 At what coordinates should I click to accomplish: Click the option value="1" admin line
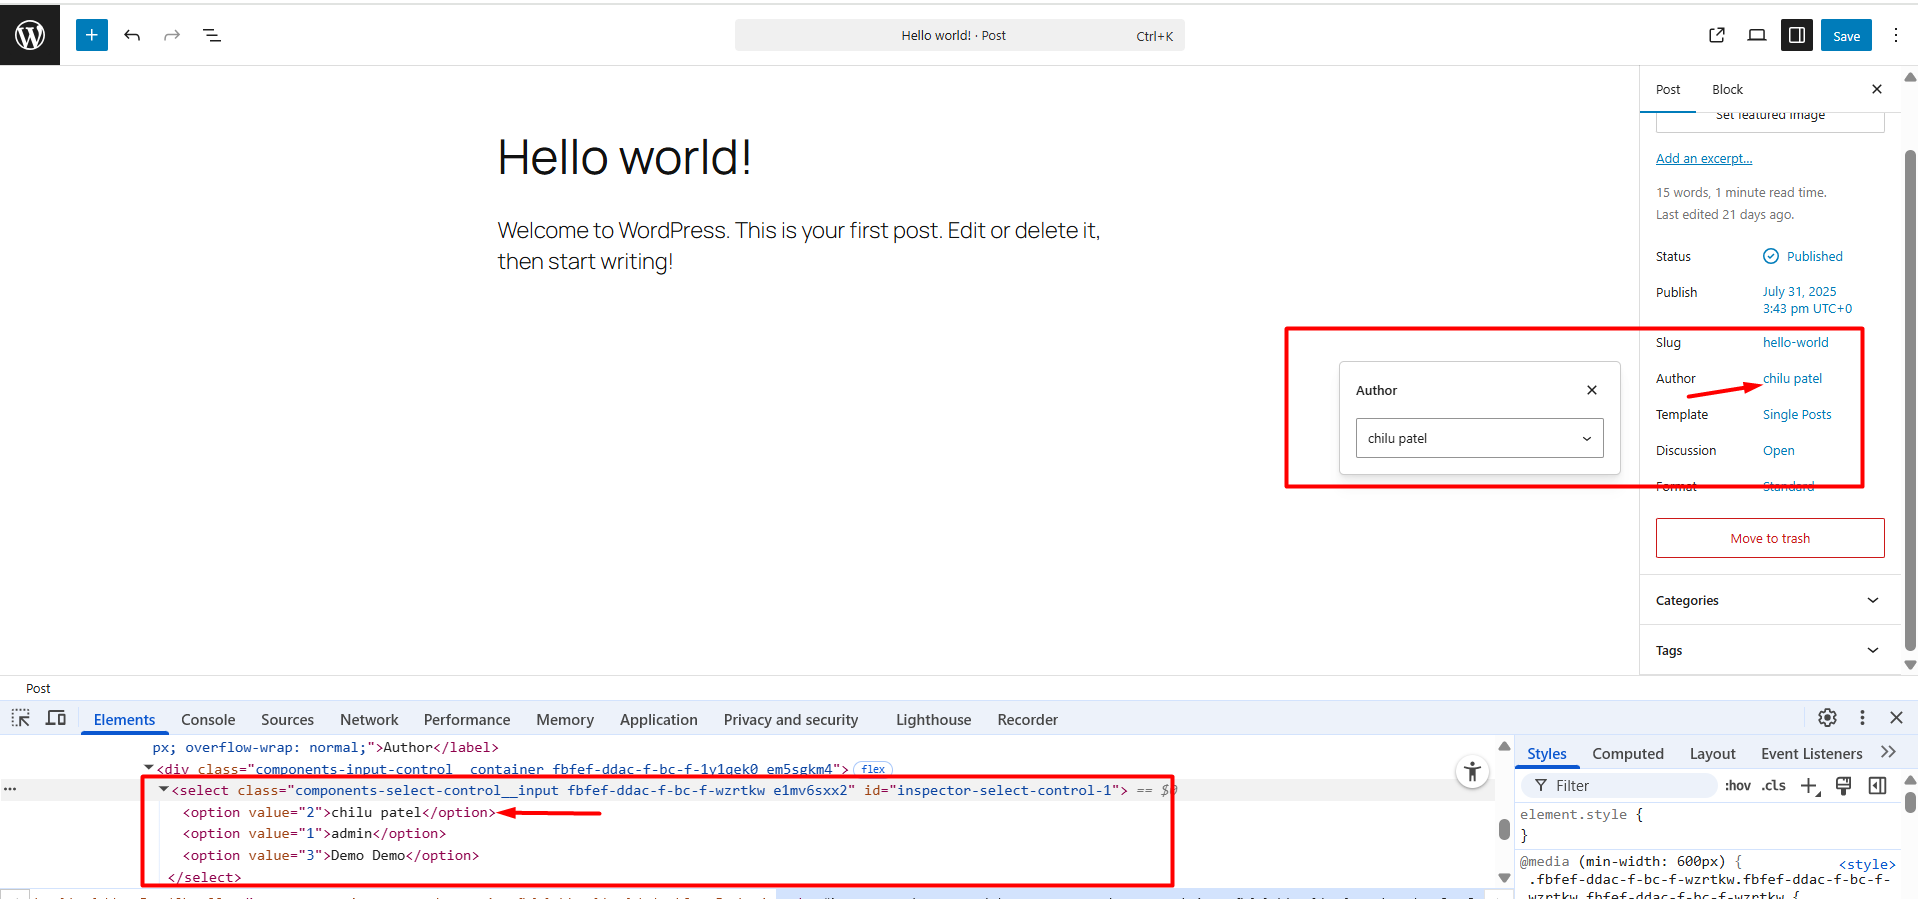click(314, 833)
